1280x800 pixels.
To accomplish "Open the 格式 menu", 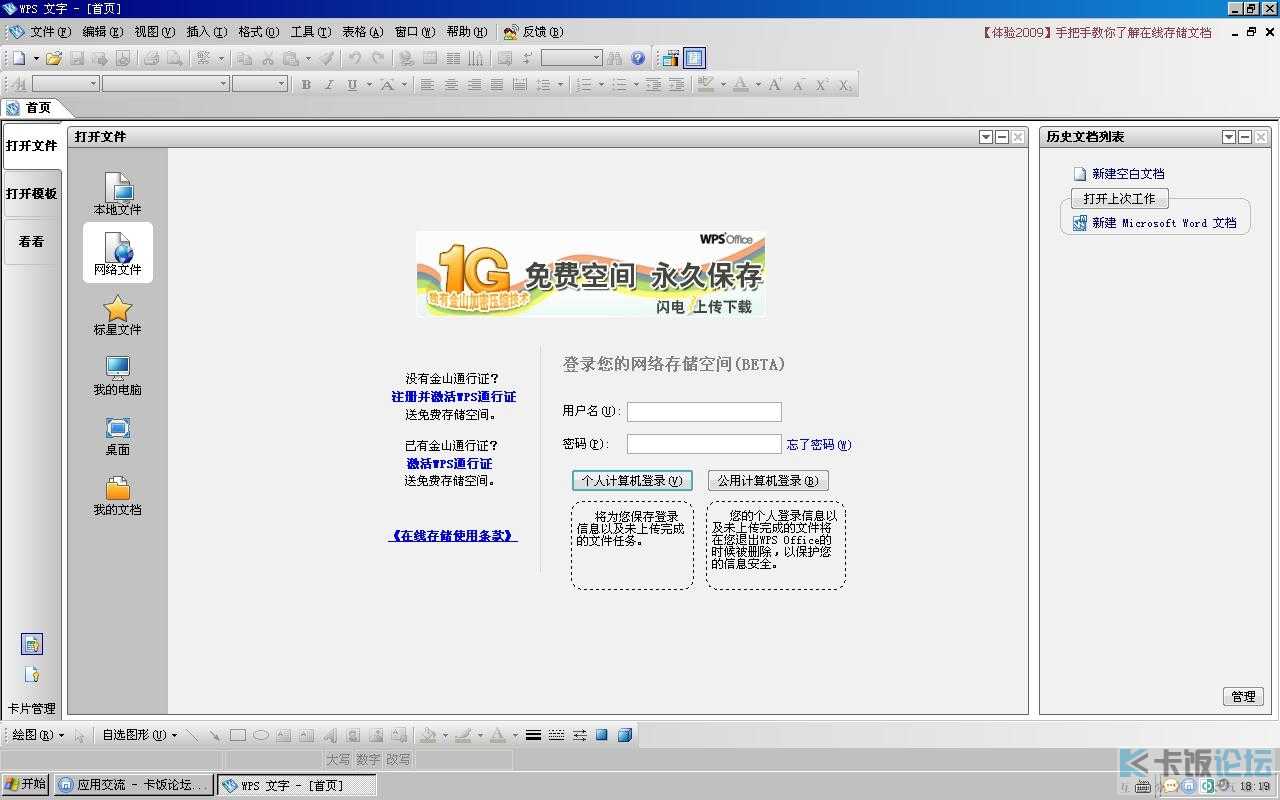I will coord(258,32).
